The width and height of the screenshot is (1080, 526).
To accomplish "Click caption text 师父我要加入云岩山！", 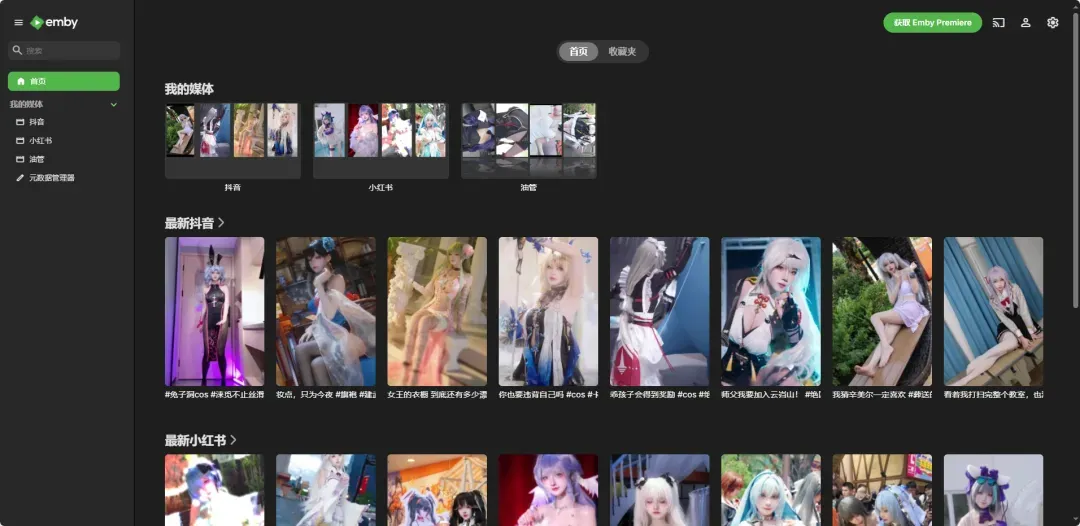I will pyautogui.click(x=771, y=394).
